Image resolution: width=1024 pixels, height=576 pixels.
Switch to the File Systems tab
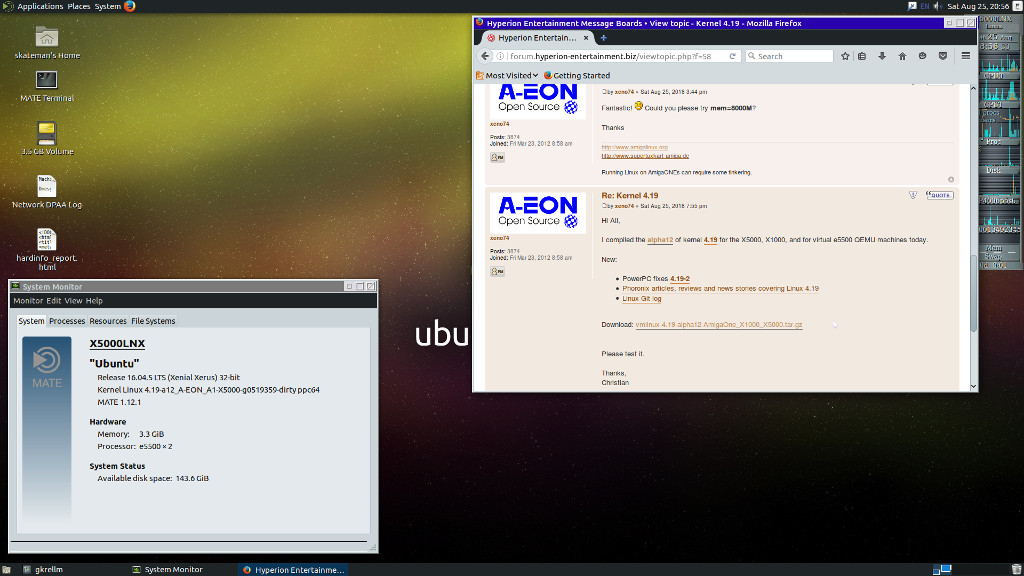[x=153, y=321]
